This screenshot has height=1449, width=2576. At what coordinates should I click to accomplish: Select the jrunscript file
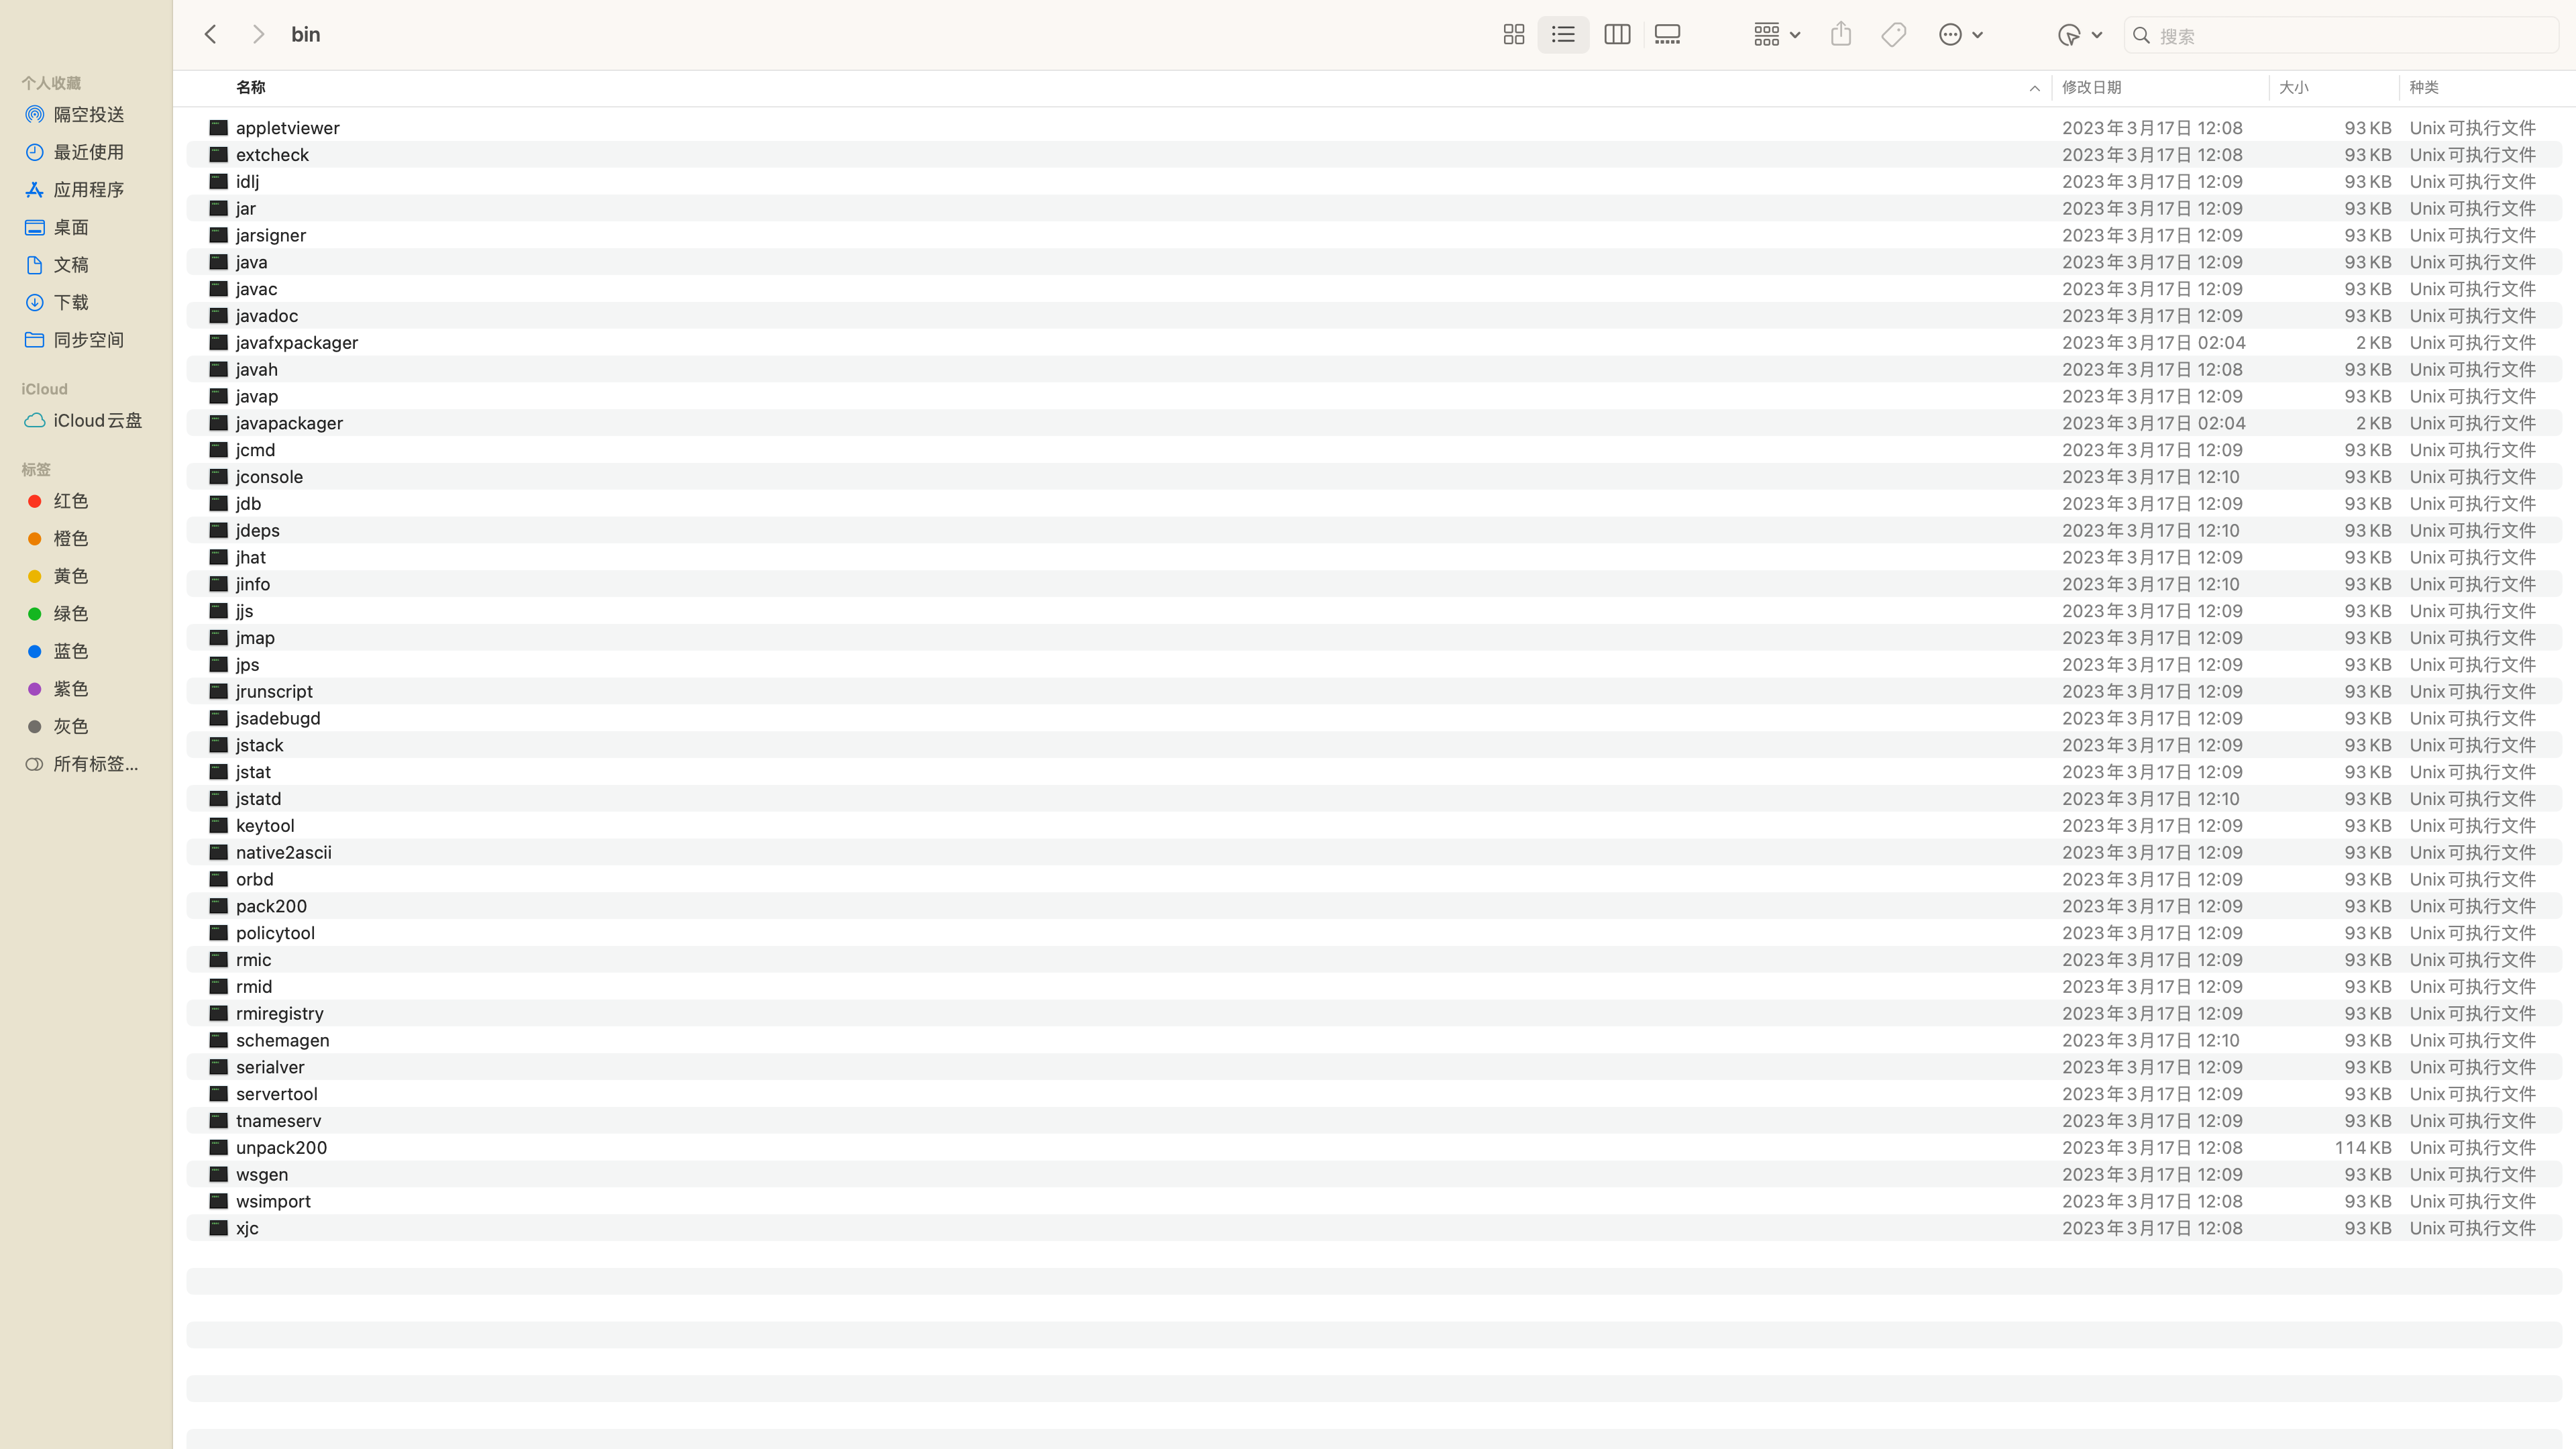pos(1374,692)
